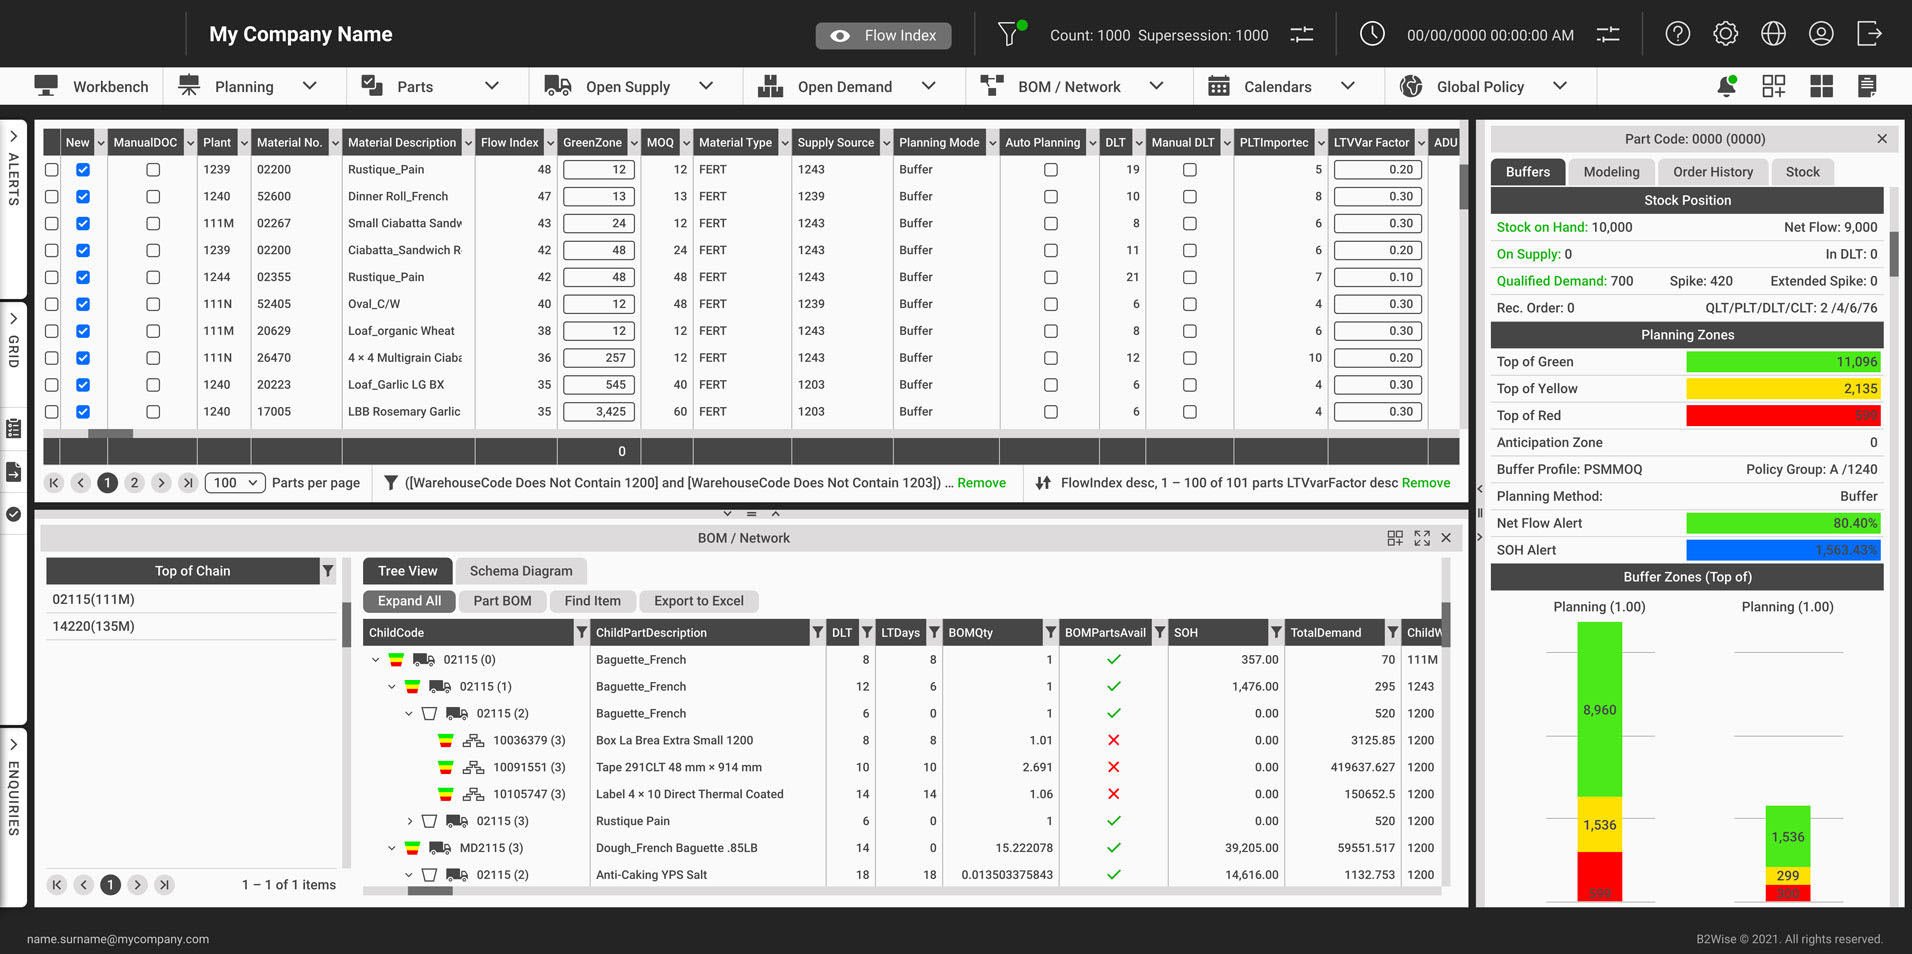This screenshot has height=954, width=1912.
Task: Click the filter funnel icon in header
Action: tap(1009, 34)
